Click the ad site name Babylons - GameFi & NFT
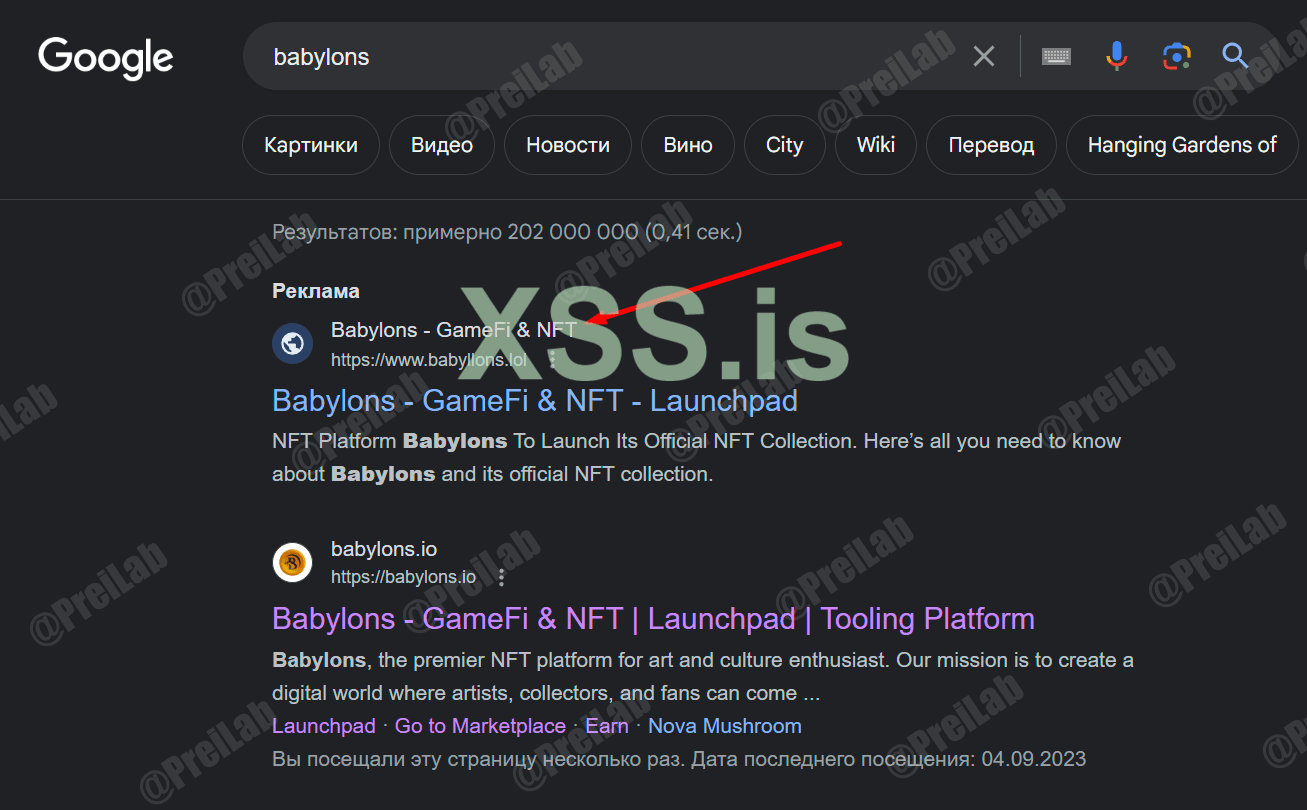 (454, 330)
